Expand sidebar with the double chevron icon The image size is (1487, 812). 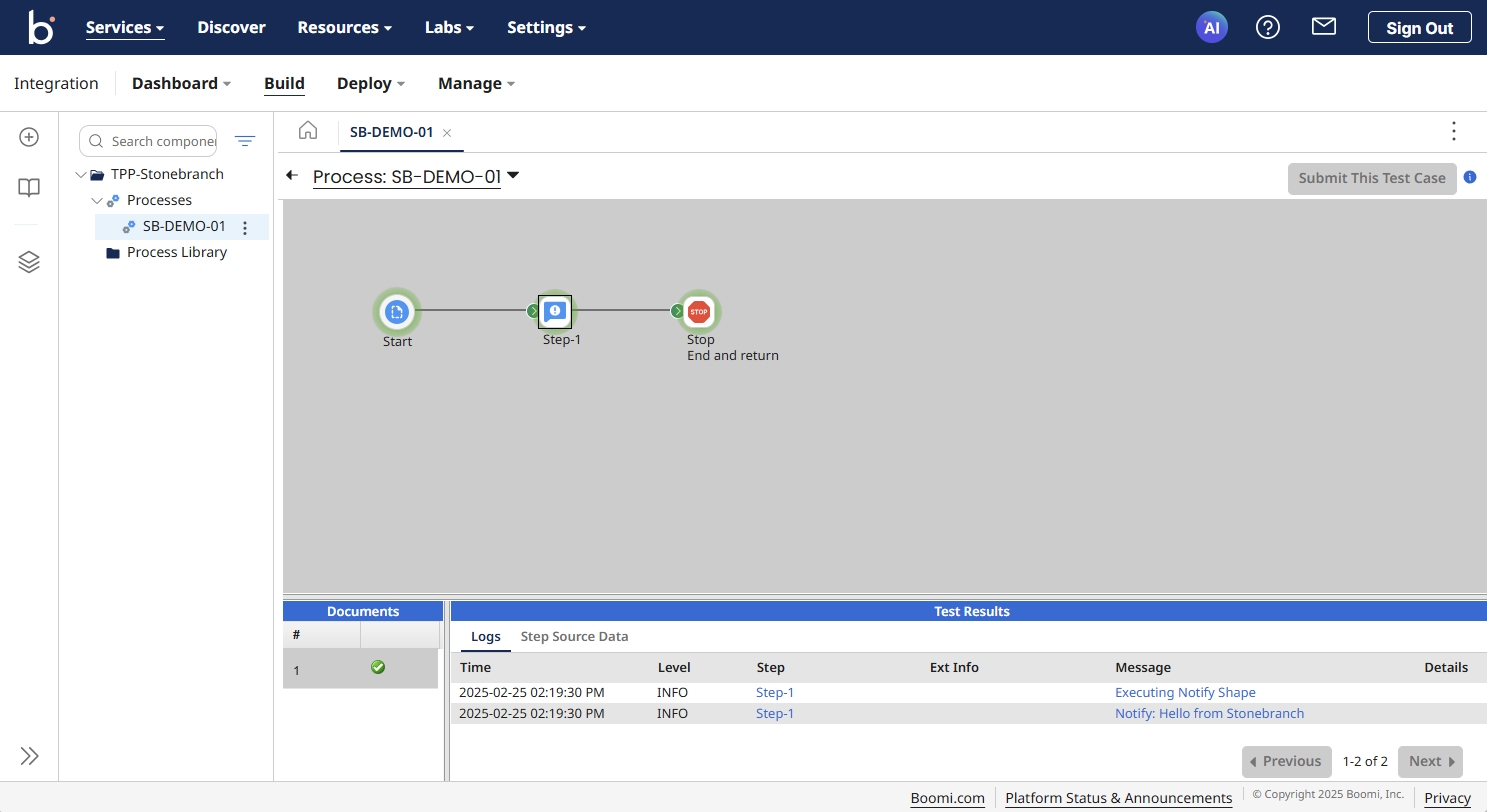29,756
